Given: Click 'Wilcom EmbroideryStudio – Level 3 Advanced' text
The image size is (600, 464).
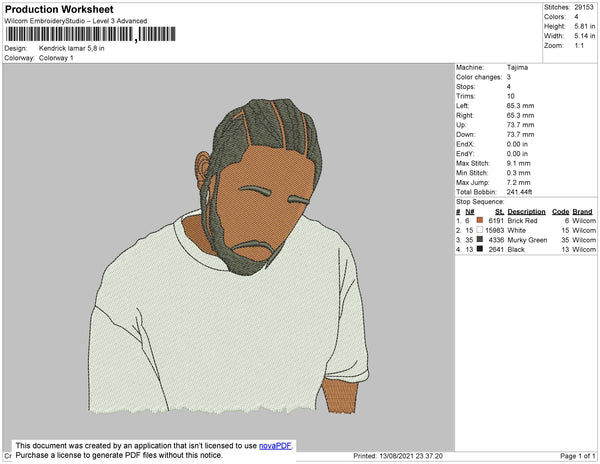Looking at the screenshot, I should [x=76, y=21].
